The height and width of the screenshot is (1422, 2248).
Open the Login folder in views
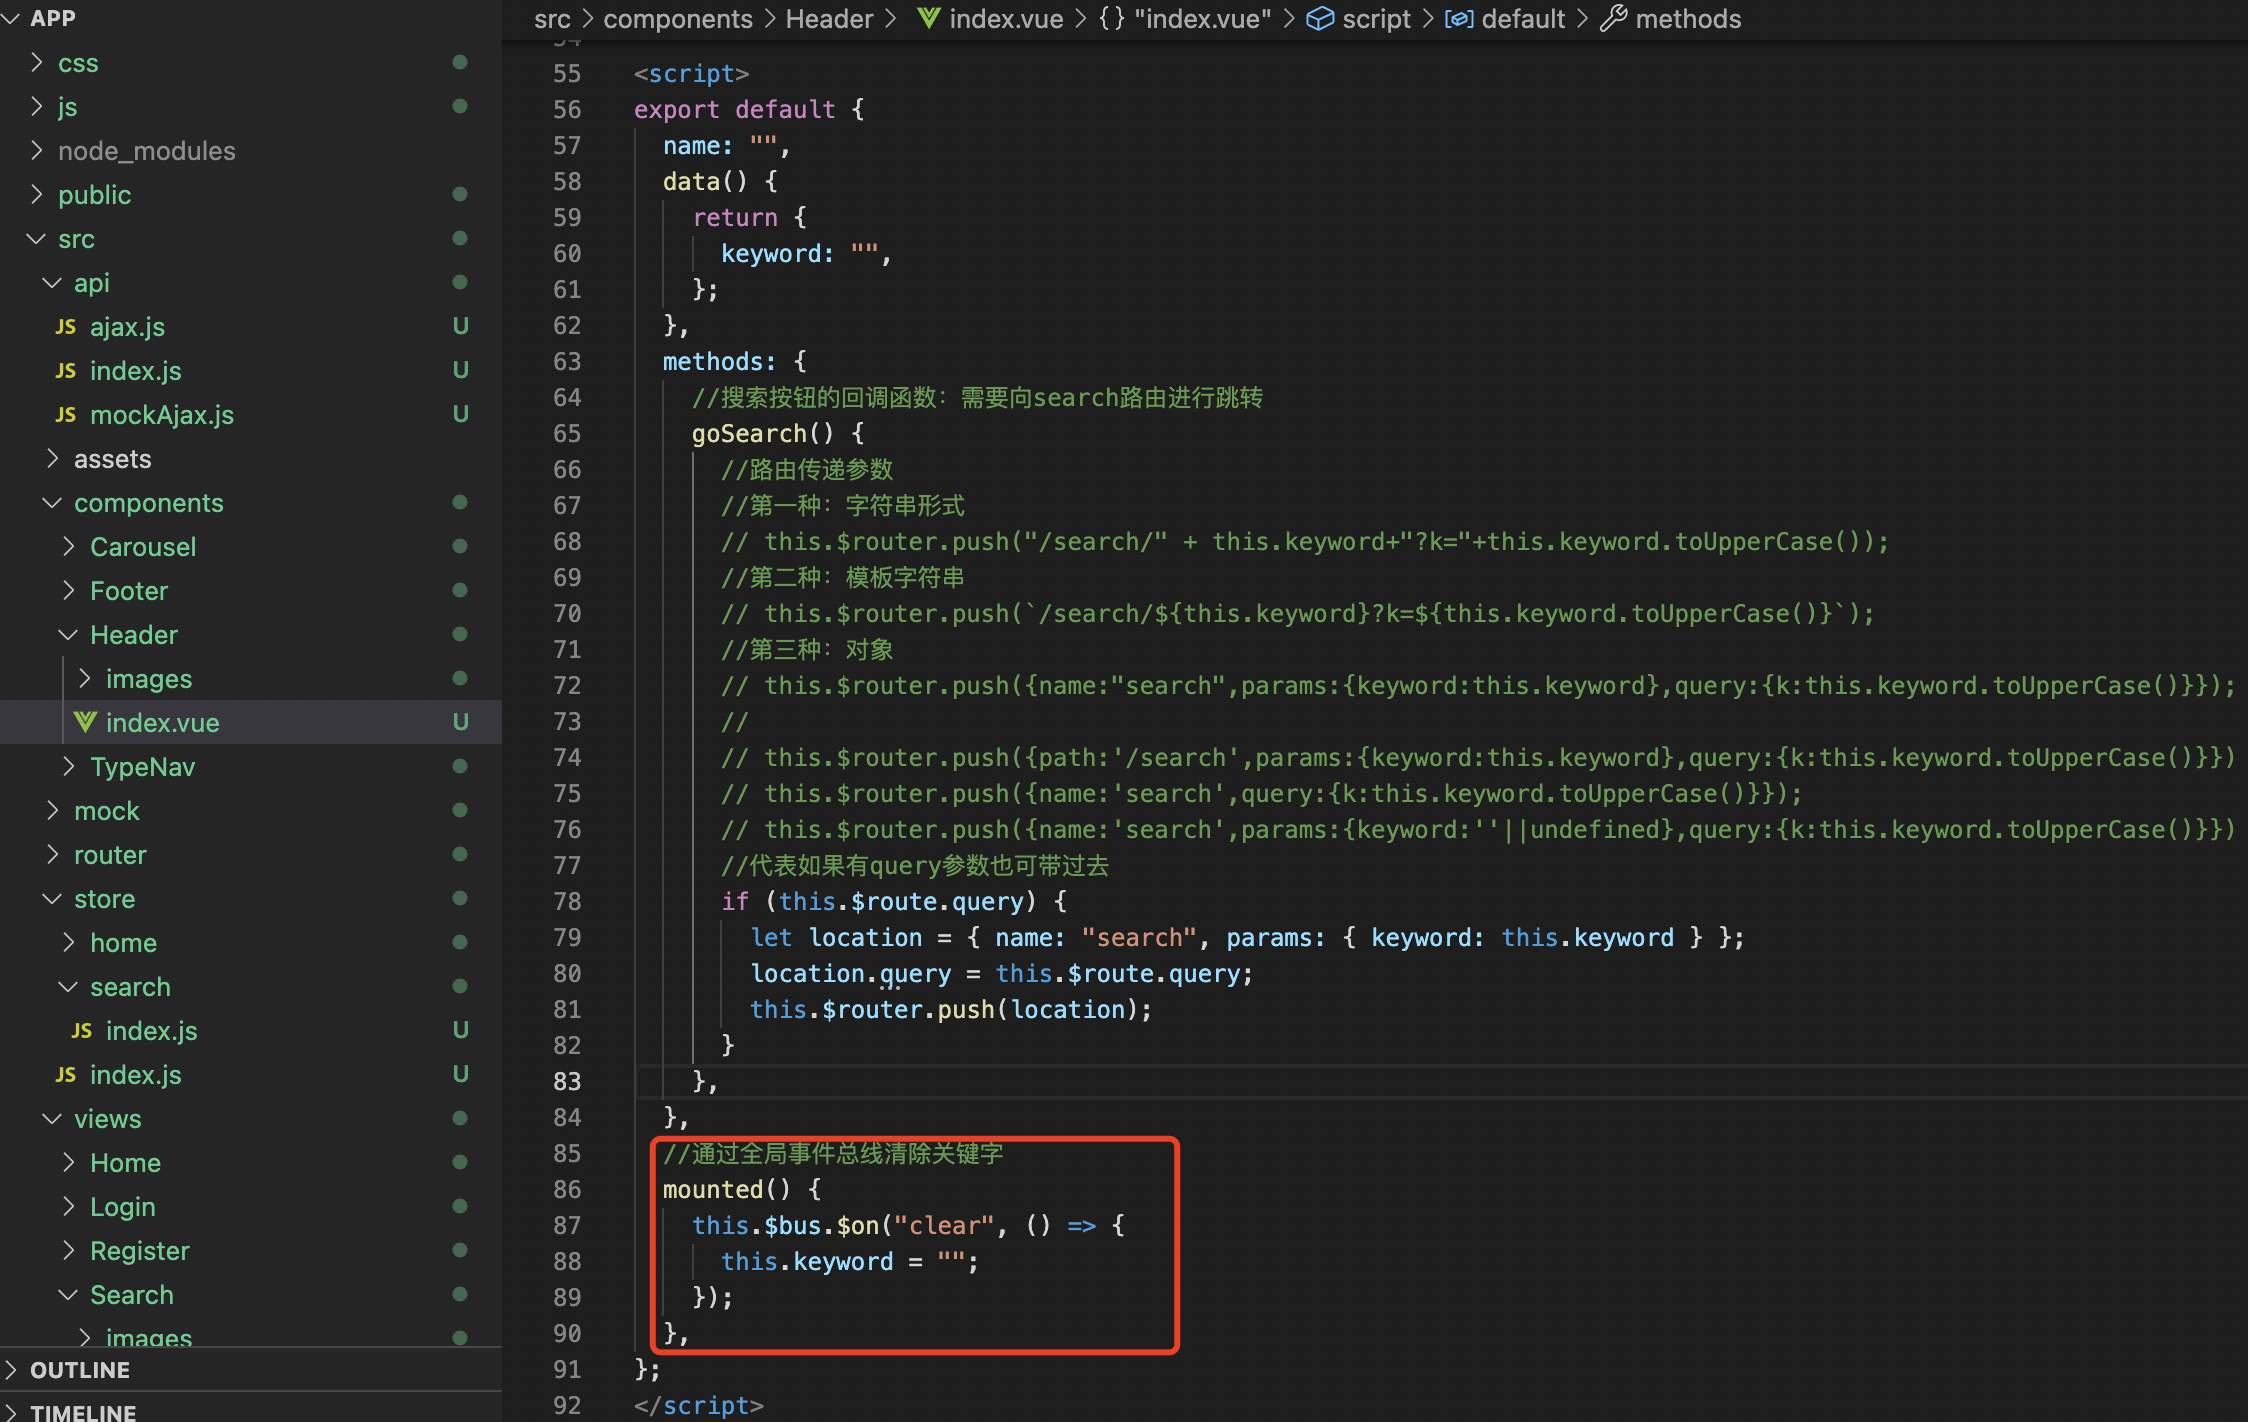coord(122,1207)
